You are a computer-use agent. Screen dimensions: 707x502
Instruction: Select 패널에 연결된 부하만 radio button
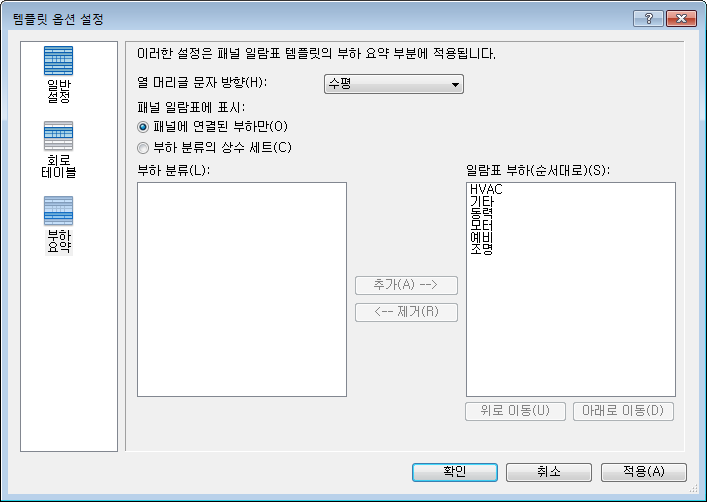(143, 127)
